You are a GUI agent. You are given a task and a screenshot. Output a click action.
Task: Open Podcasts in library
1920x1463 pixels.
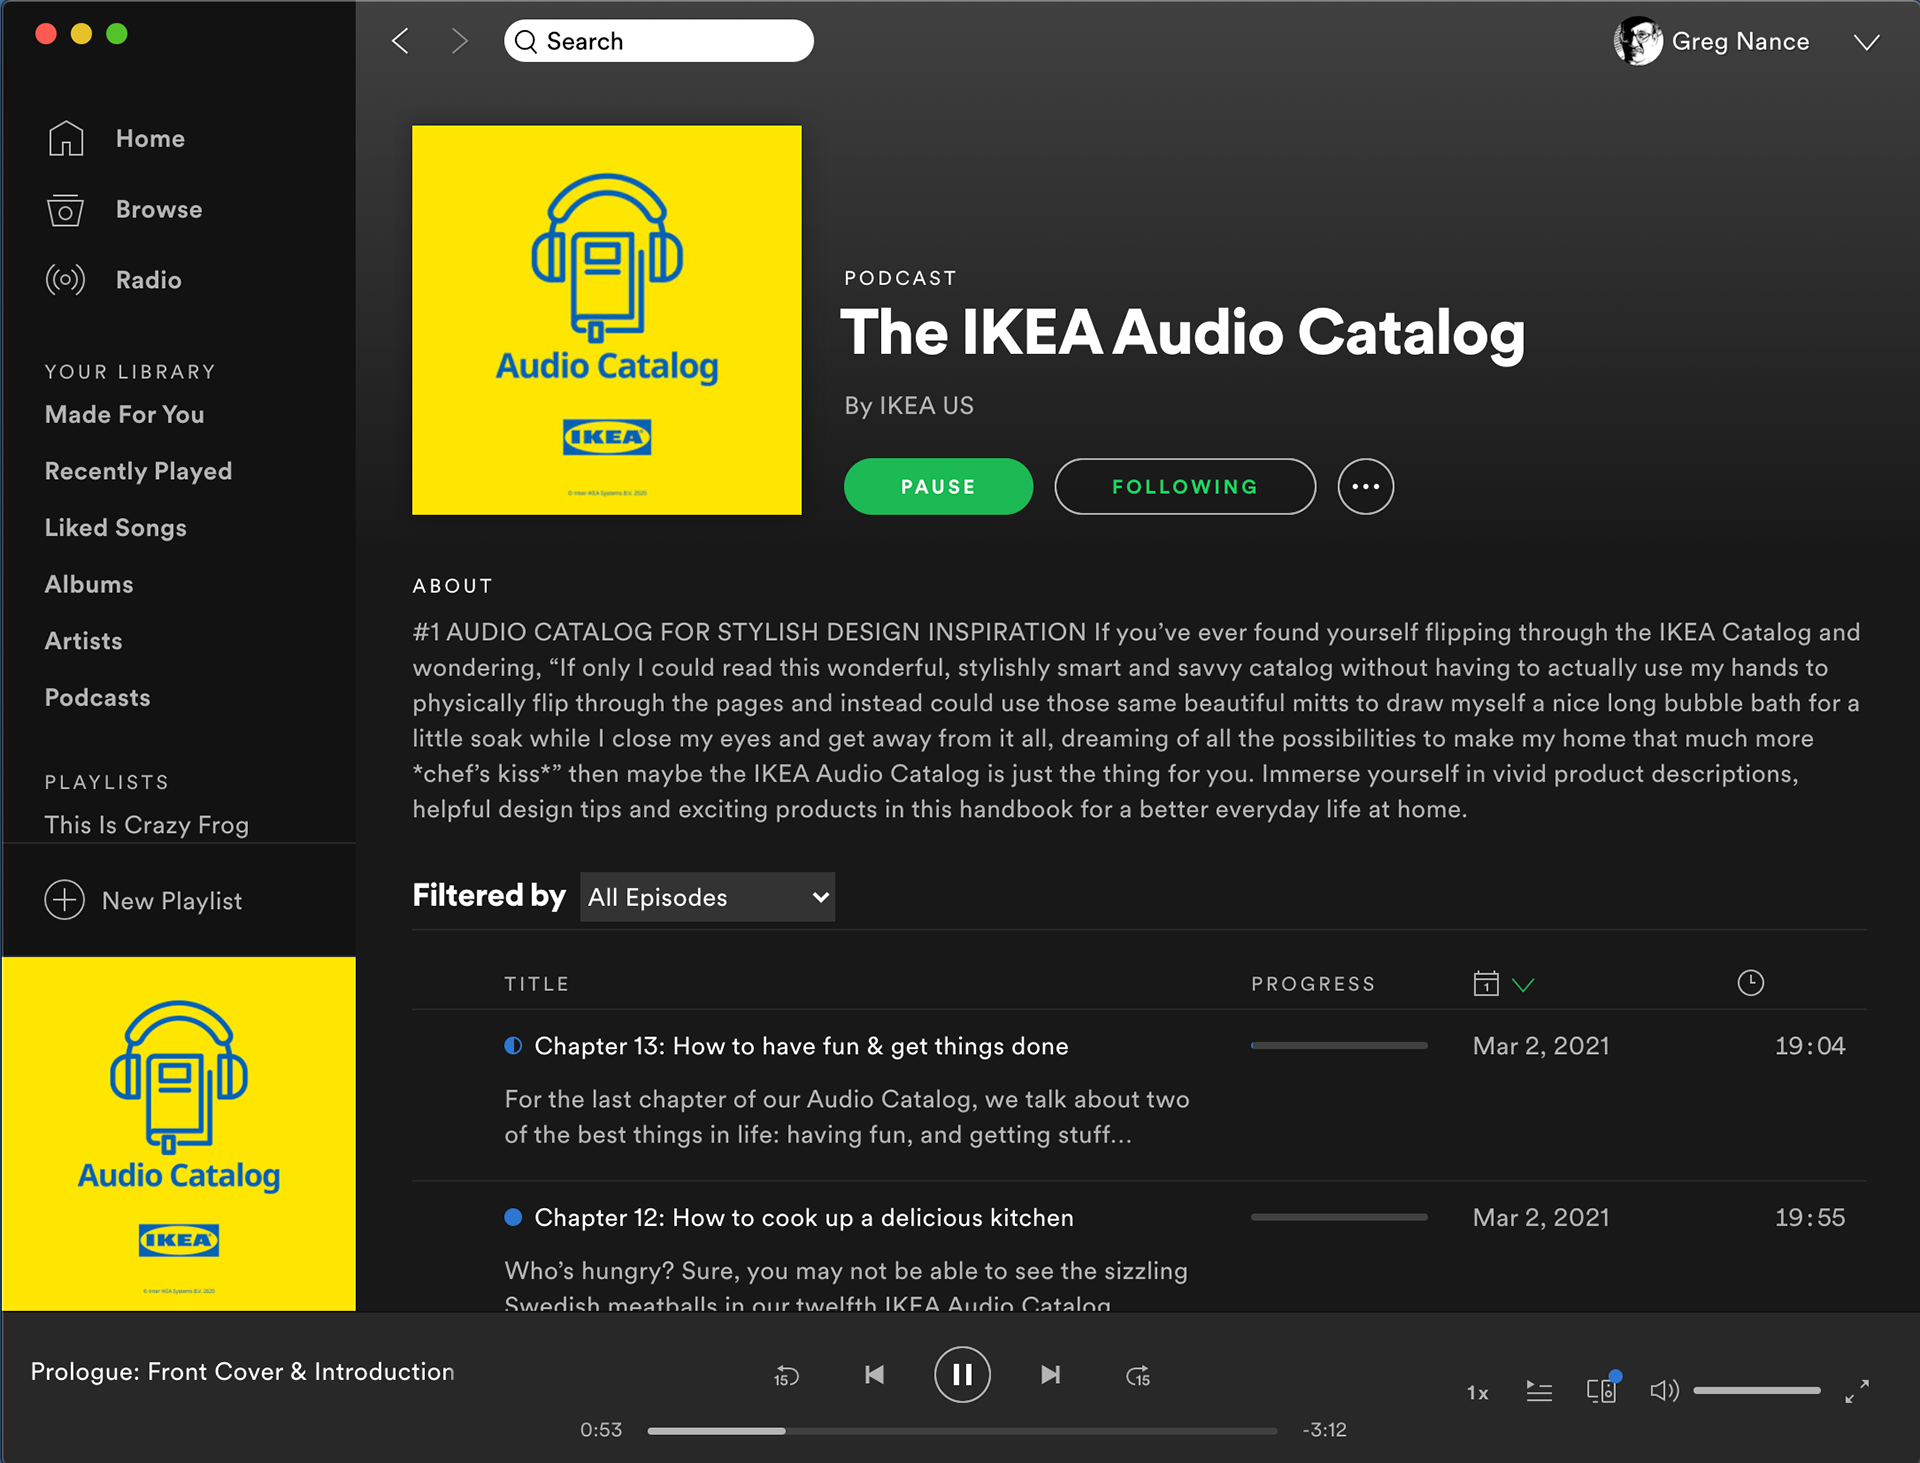(x=97, y=697)
